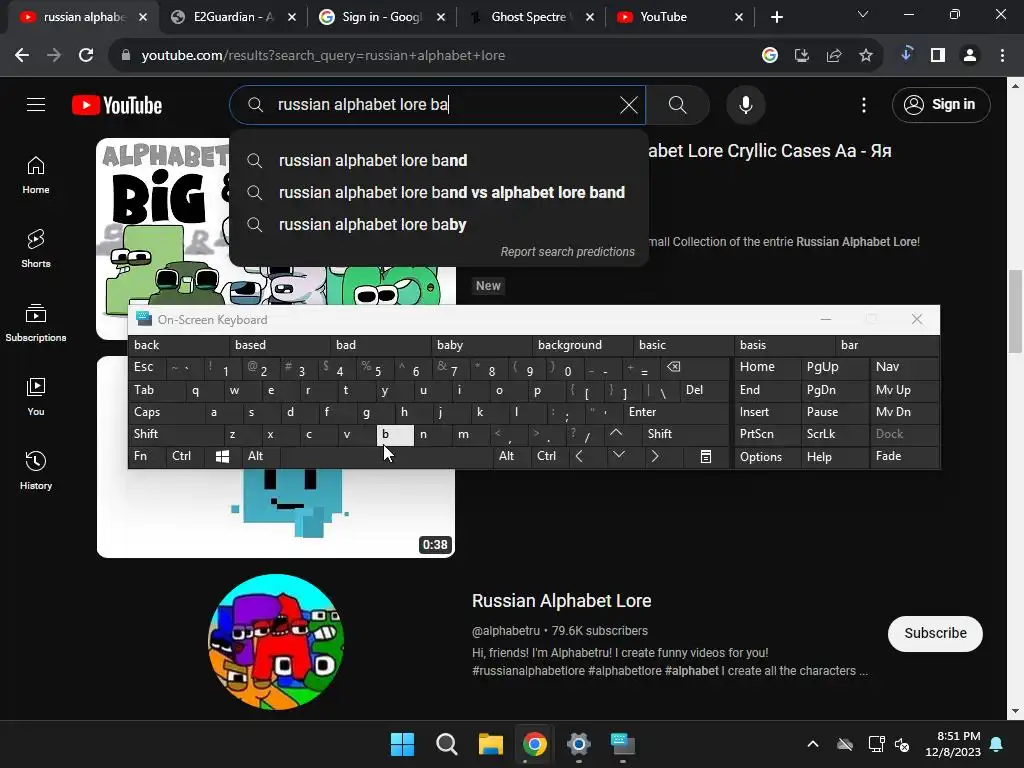Share this page from address bar
The width and height of the screenshot is (1024, 768).
click(x=834, y=56)
